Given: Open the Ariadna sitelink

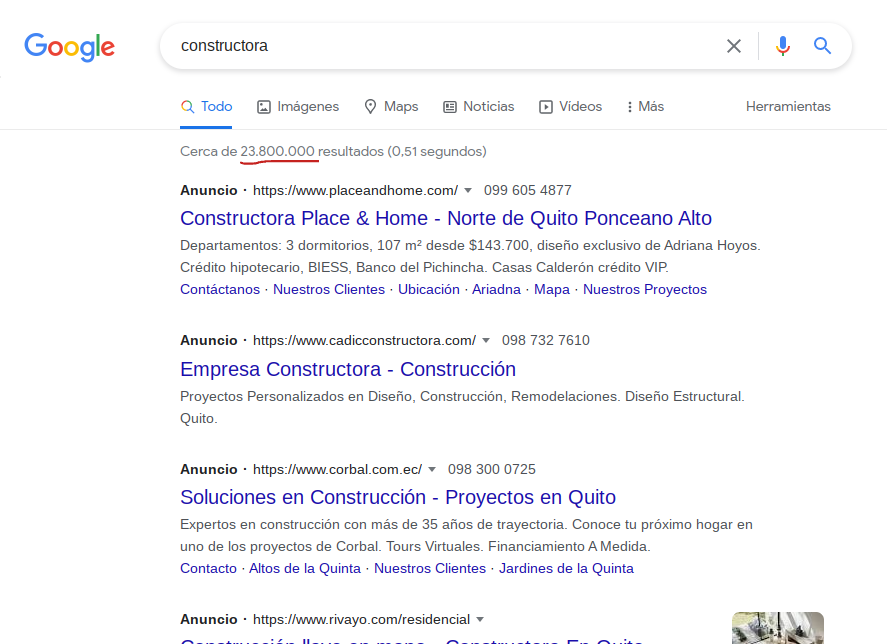Looking at the screenshot, I should click(496, 289).
